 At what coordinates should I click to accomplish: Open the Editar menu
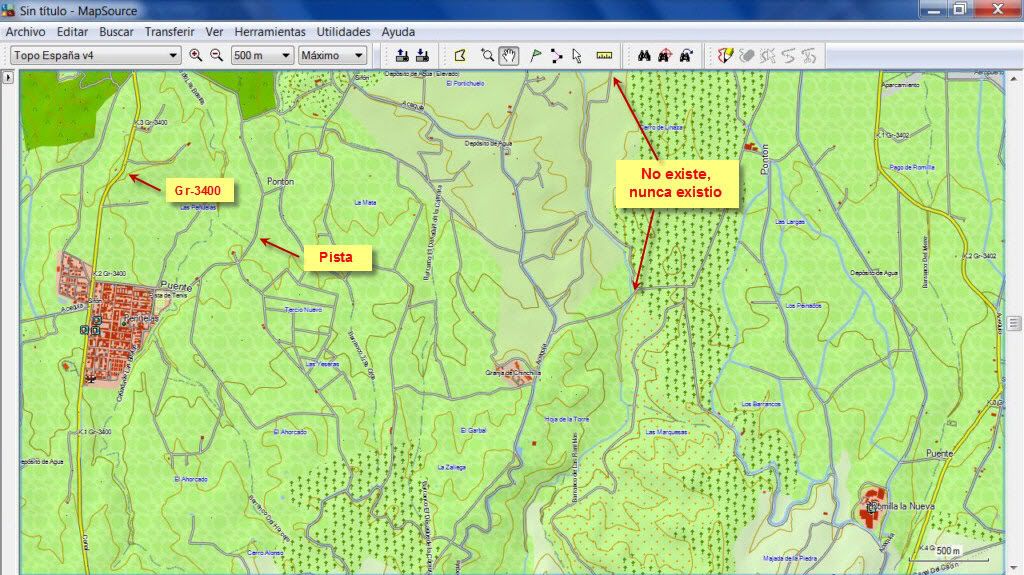[72, 31]
